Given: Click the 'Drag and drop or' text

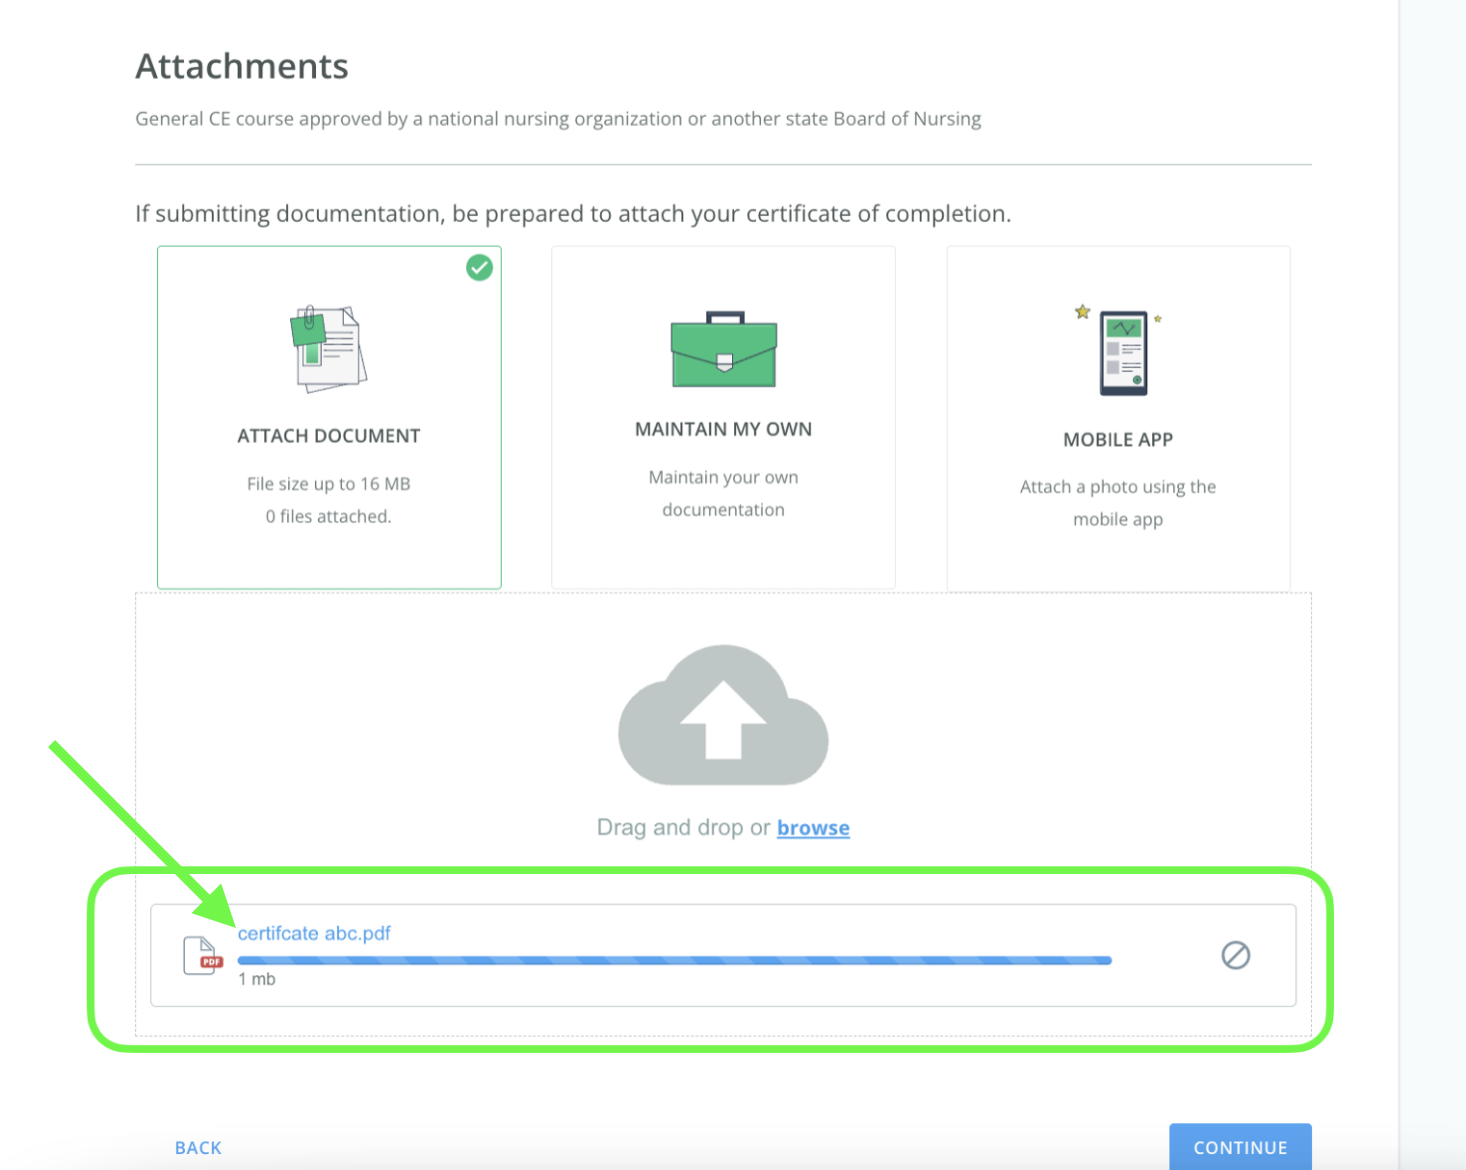Looking at the screenshot, I should tap(683, 828).
